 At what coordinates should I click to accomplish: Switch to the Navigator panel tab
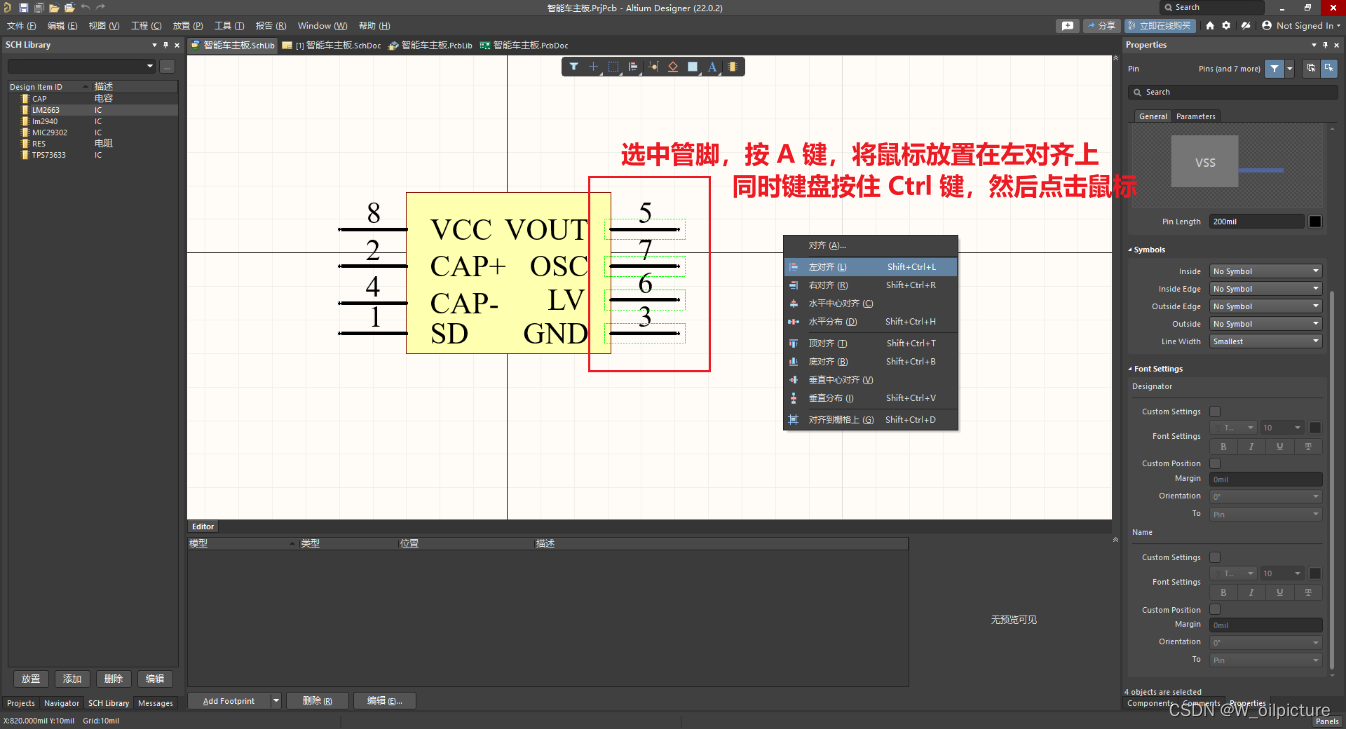(62, 703)
